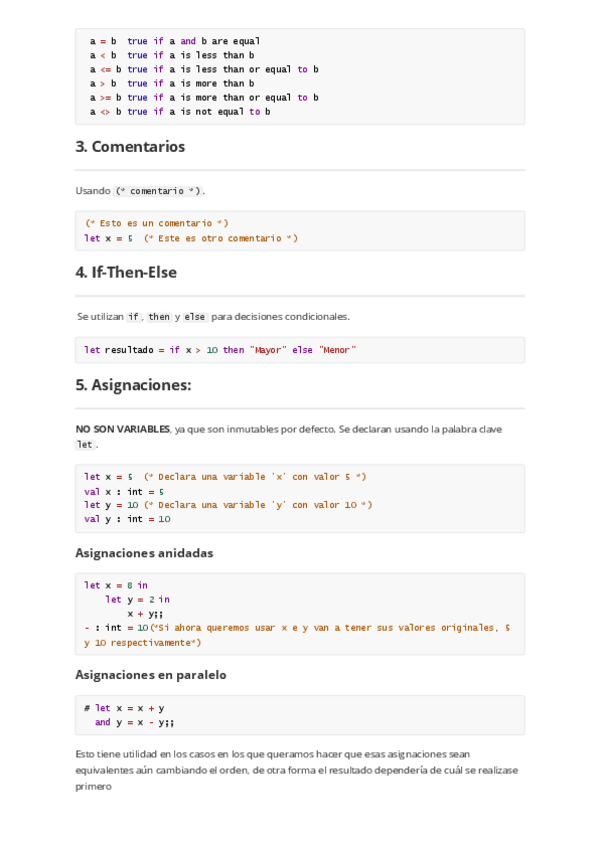Click the inline "(* comentario *)" code snippet
This screenshot has width=600, height=848.
158,191
